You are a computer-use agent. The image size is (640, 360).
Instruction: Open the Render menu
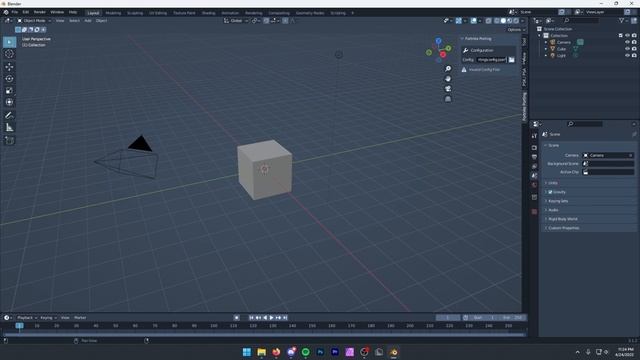click(40, 12)
